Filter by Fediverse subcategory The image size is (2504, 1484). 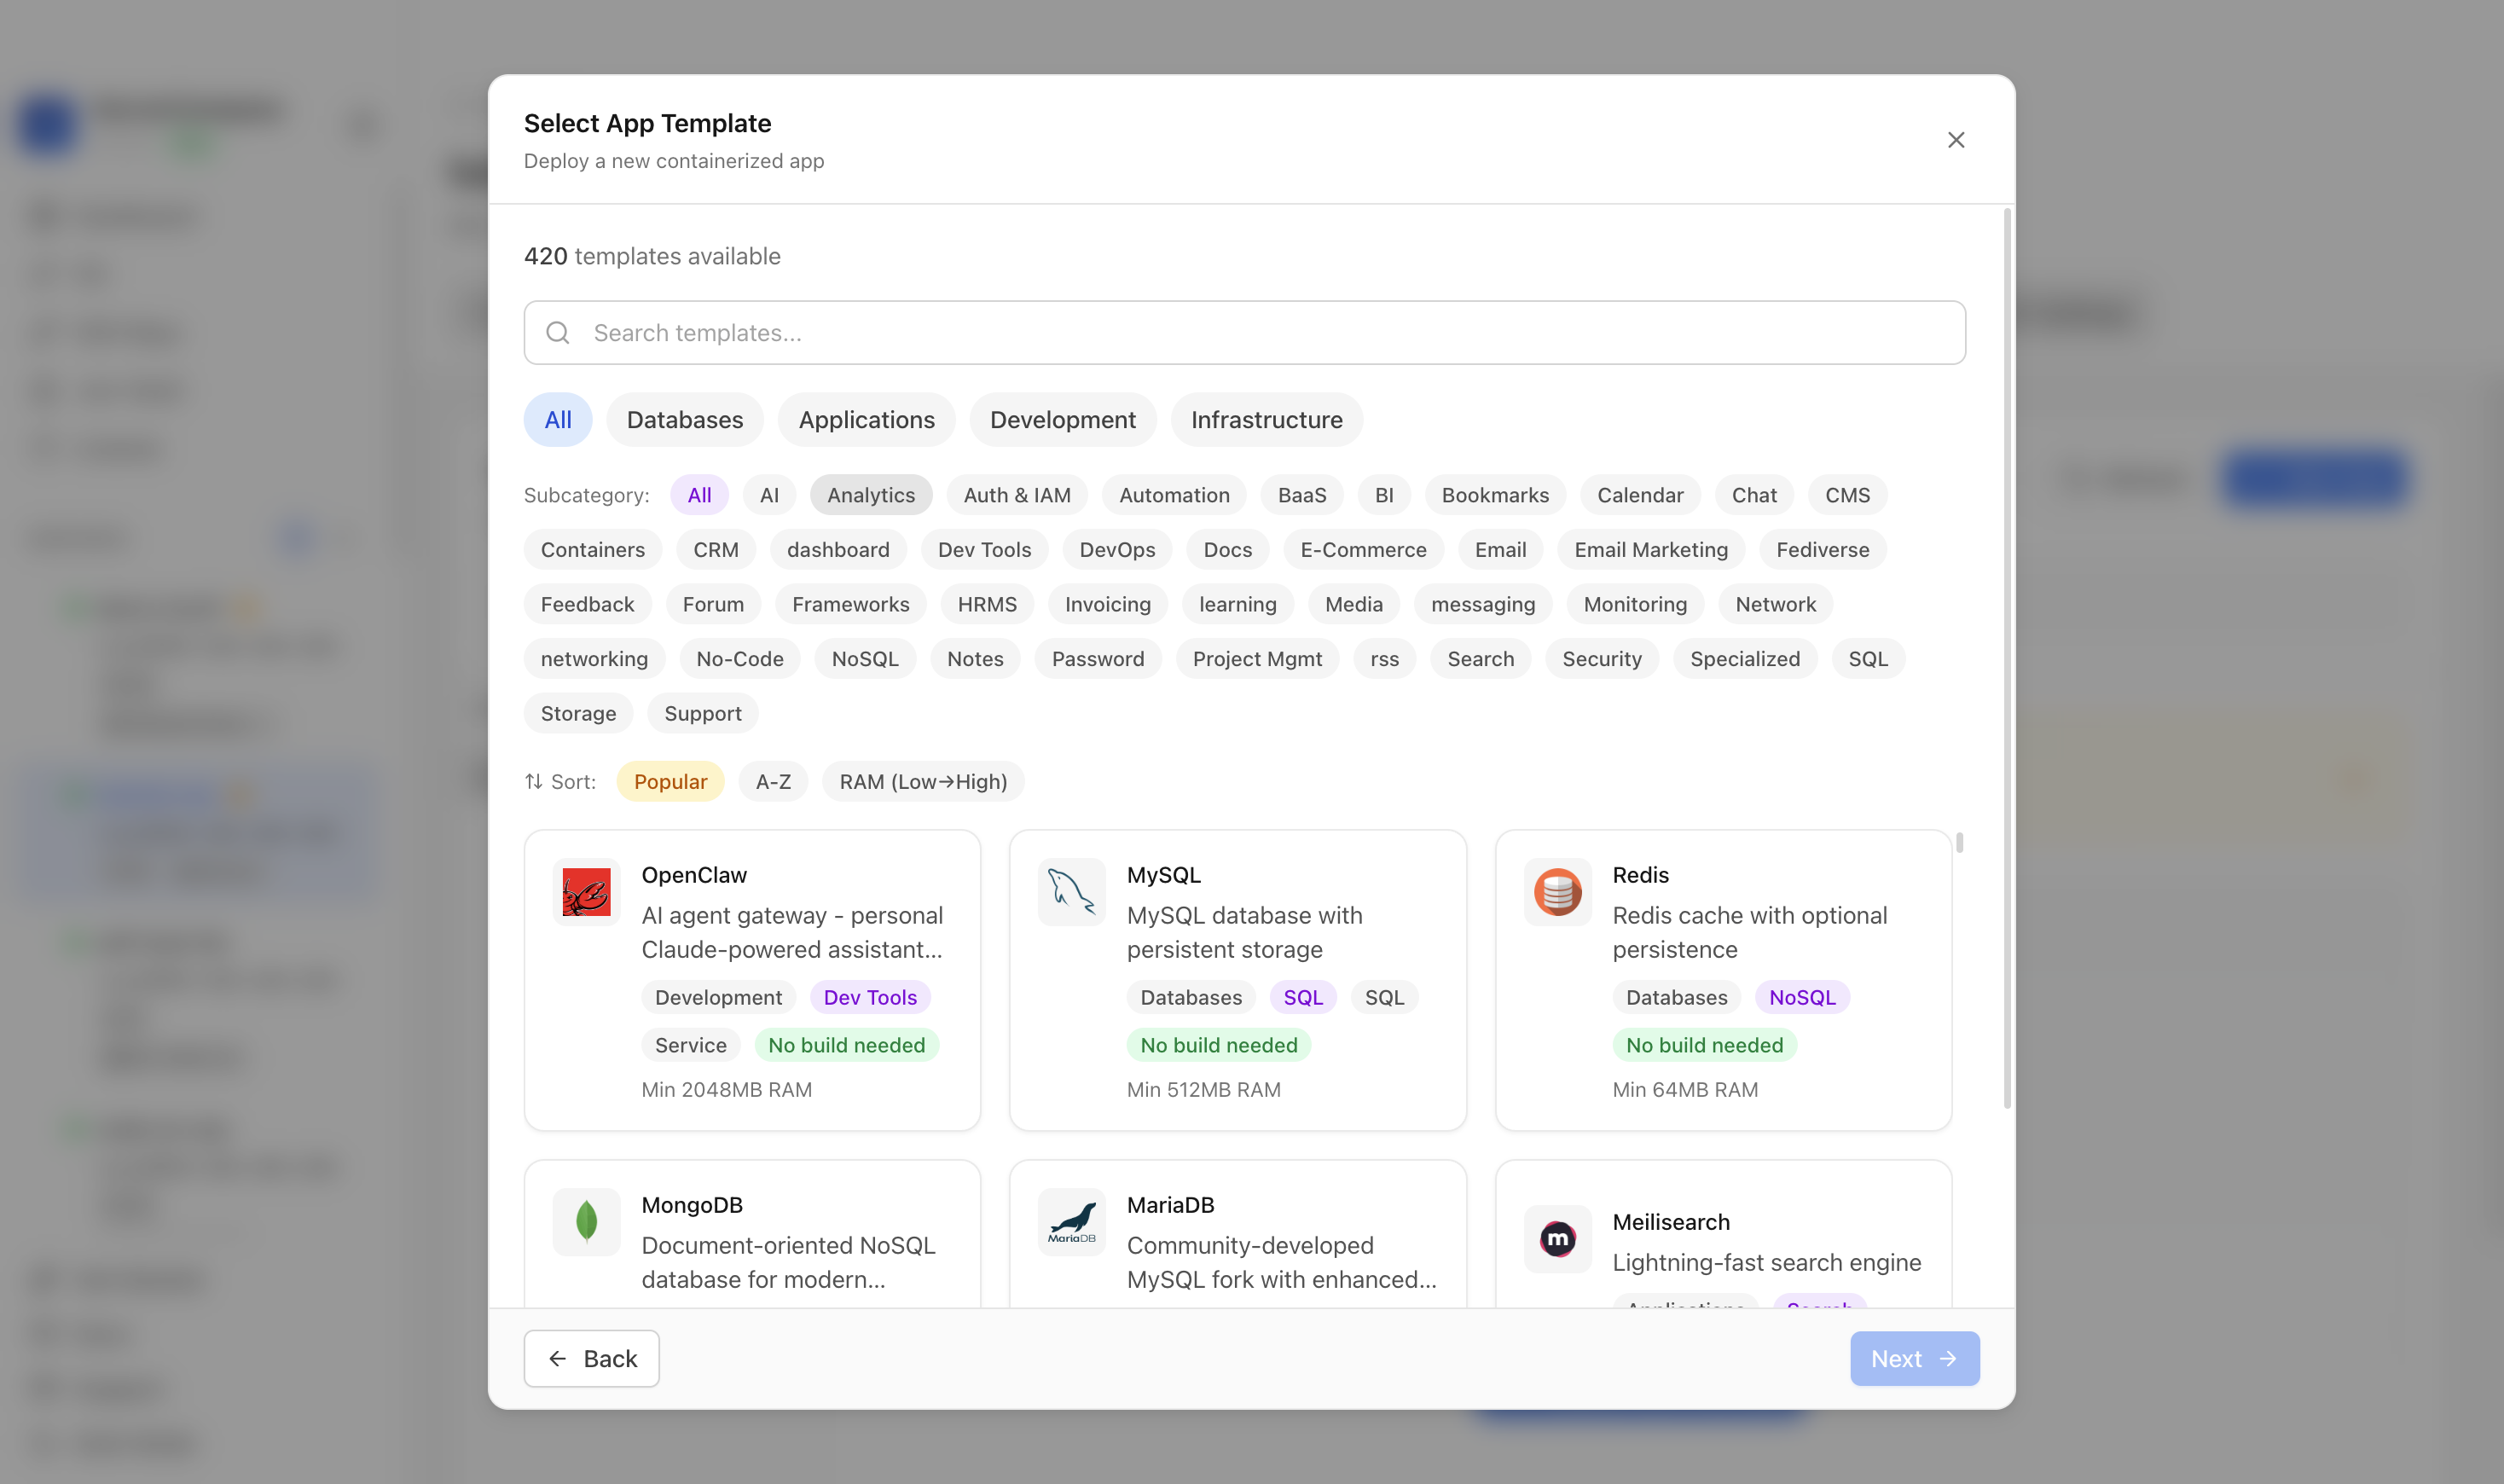pos(1822,549)
